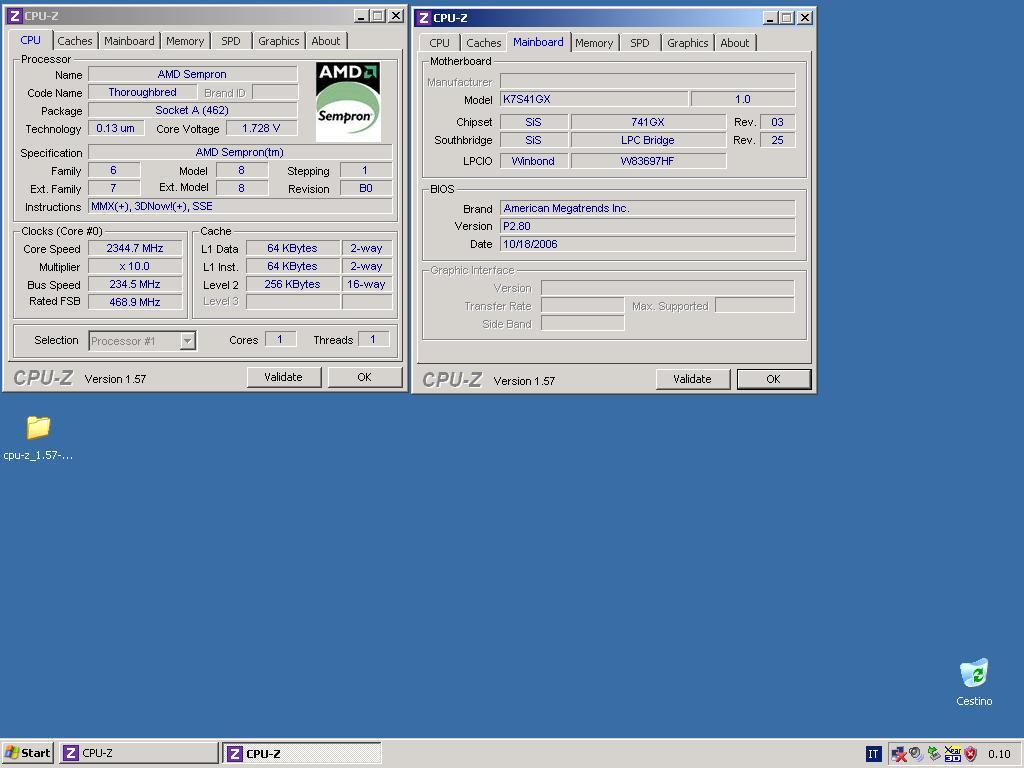Click OK in the right CPU-Z window
The image size is (1024, 768).
pos(773,379)
